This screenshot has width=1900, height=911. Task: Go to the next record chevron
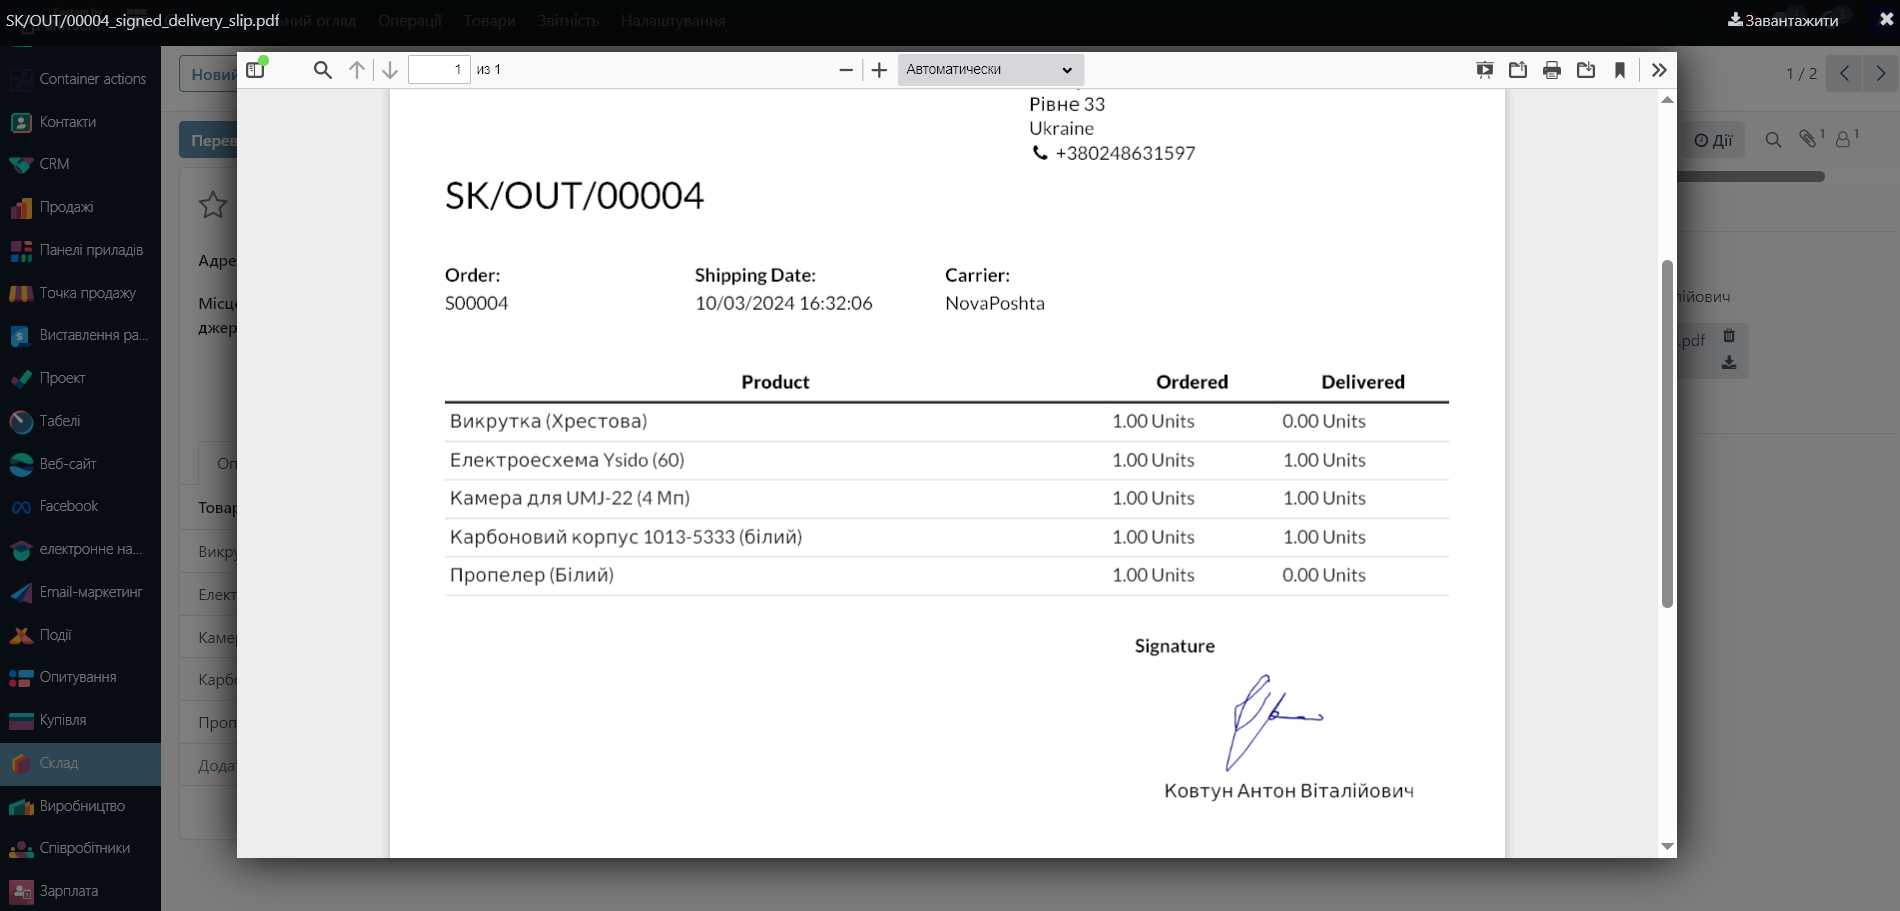[x=1881, y=74]
